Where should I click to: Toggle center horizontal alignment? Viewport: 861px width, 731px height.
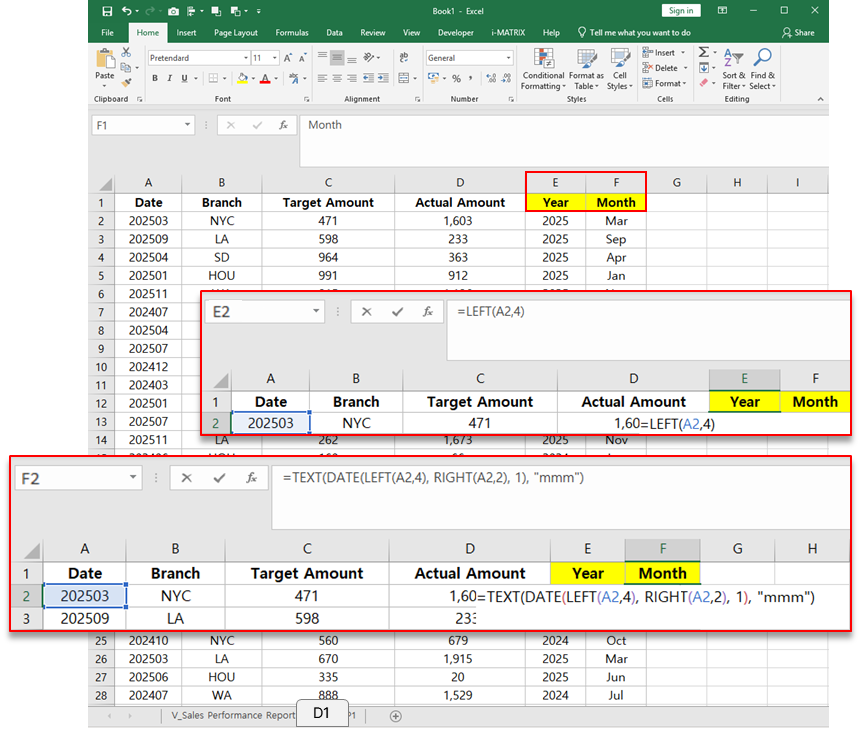point(337,77)
